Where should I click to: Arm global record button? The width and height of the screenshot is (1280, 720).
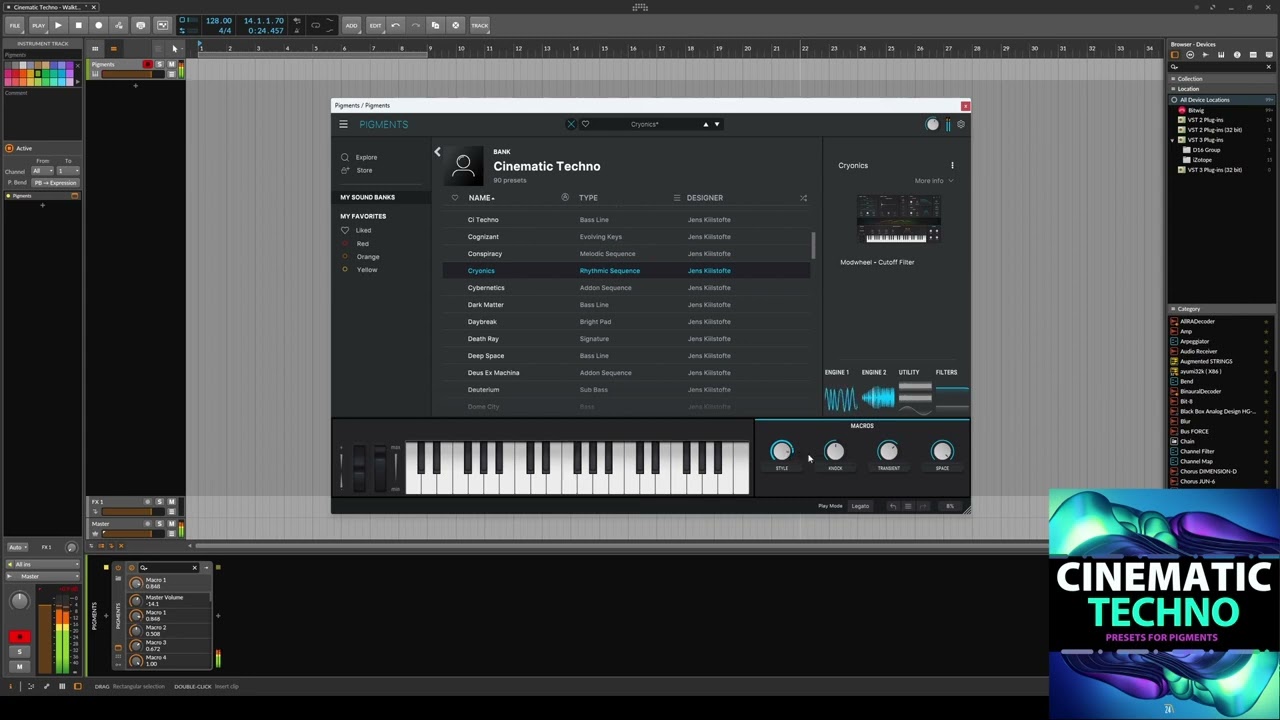click(x=98, y=25)
